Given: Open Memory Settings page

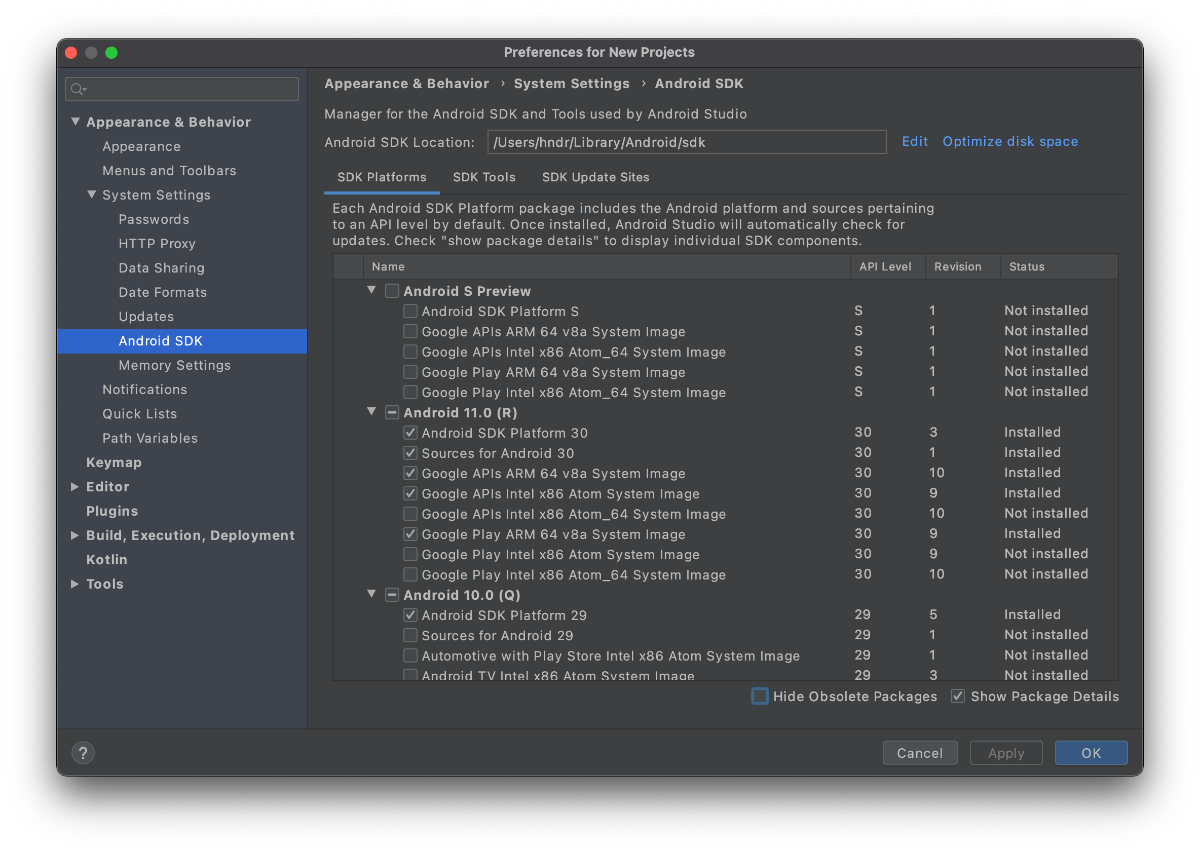Looking at the screenshot, I should click(174, 365).
